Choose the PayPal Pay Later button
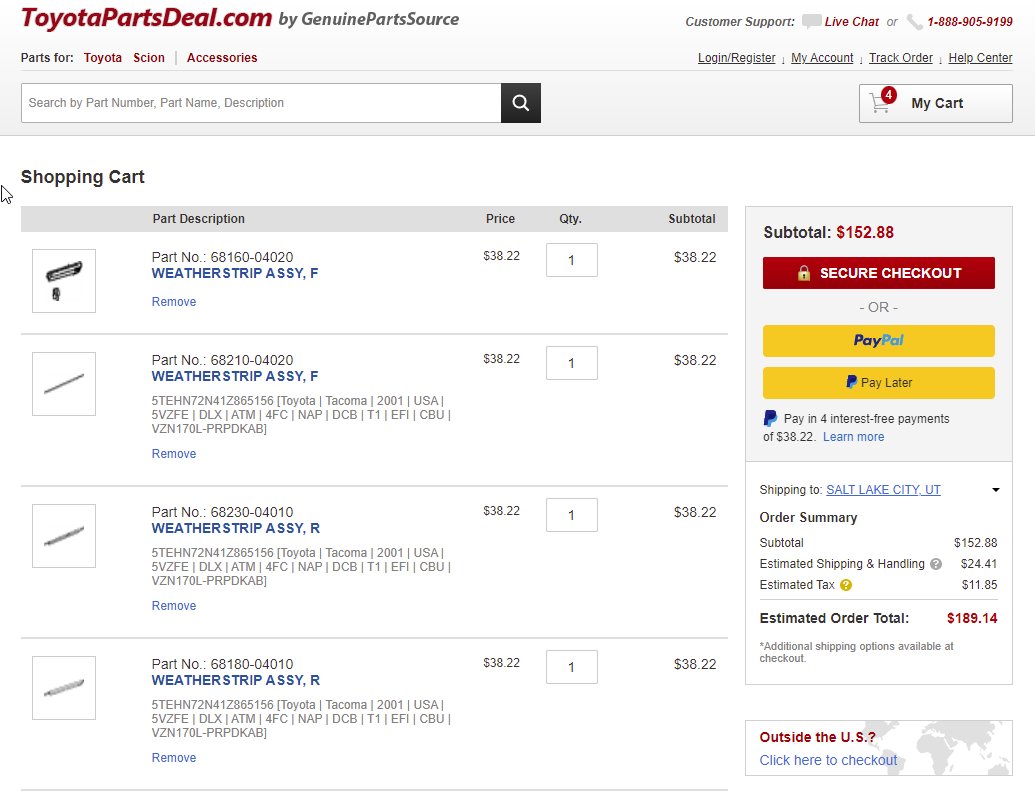 pos(879,383)
